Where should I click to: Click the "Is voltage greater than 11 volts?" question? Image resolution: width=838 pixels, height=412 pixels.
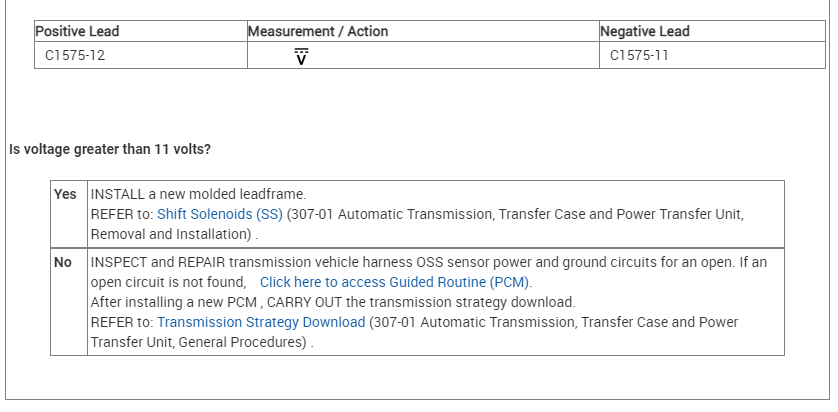(110, 150)
